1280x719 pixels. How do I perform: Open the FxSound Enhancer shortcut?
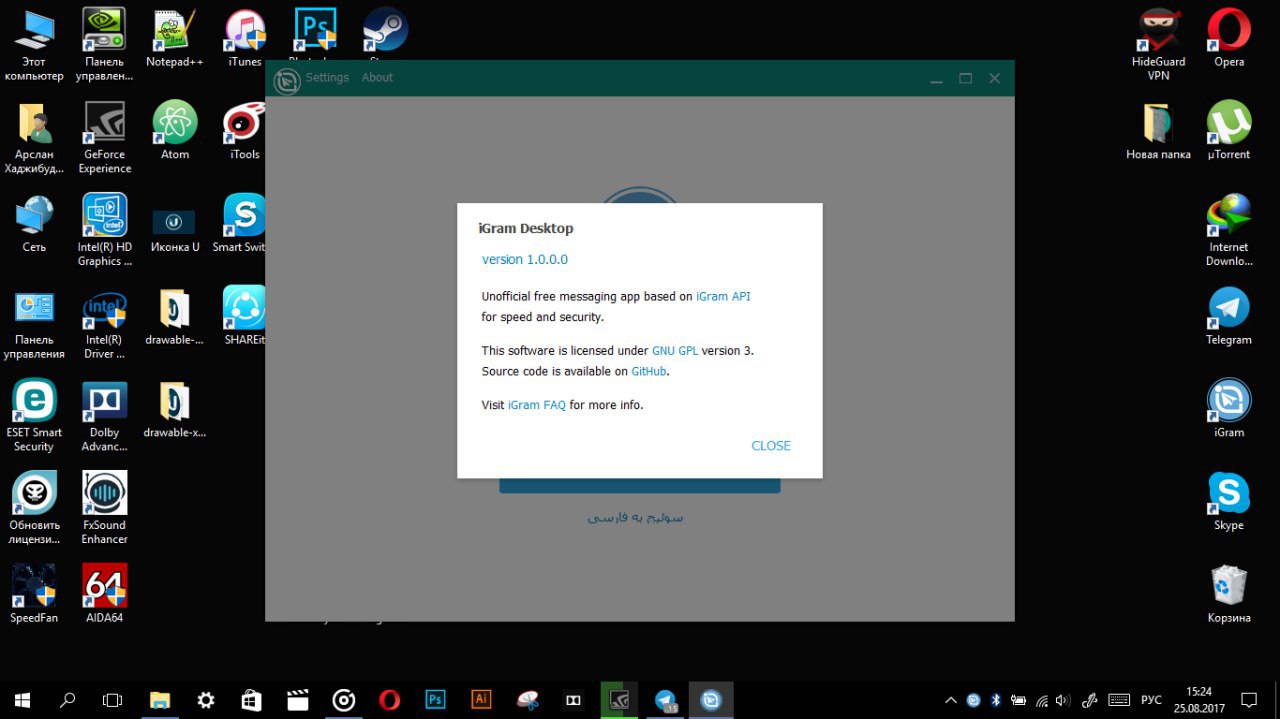pos(105,508)
